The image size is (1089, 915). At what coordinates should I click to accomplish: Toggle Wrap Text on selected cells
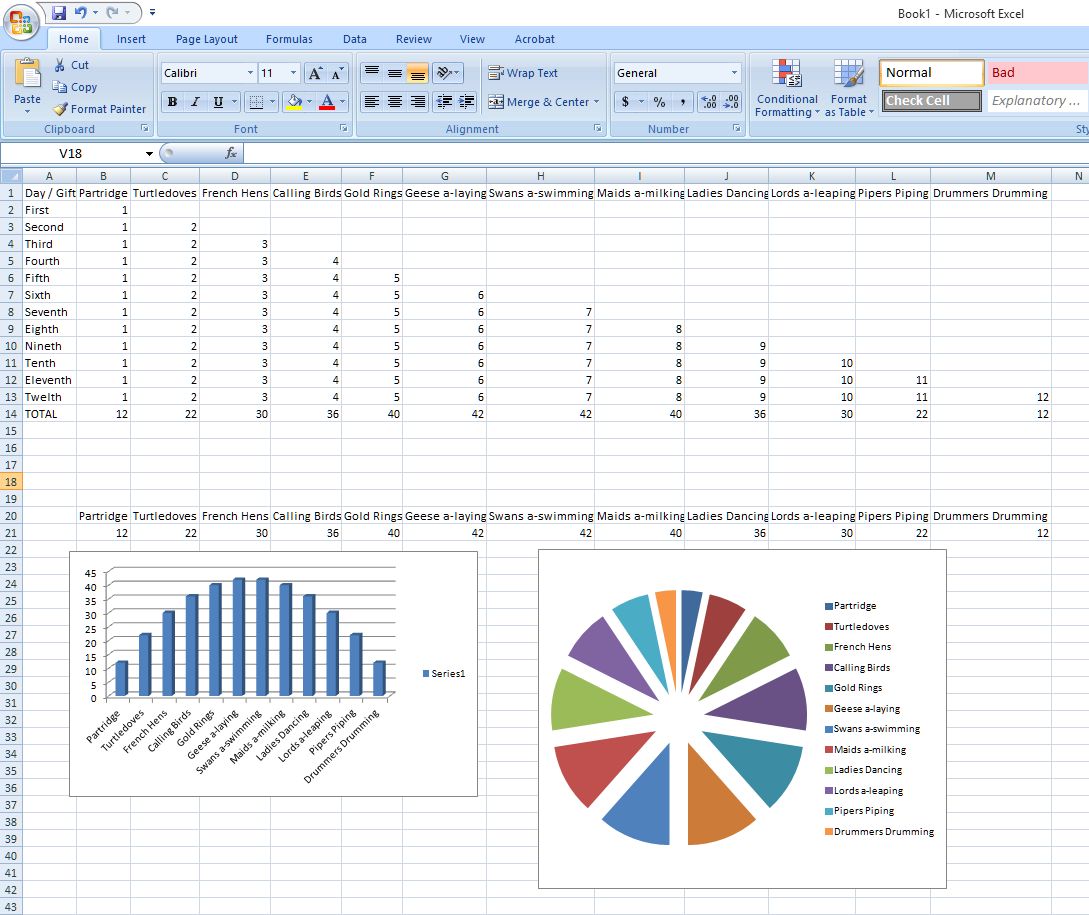click(x=523, y=73)
